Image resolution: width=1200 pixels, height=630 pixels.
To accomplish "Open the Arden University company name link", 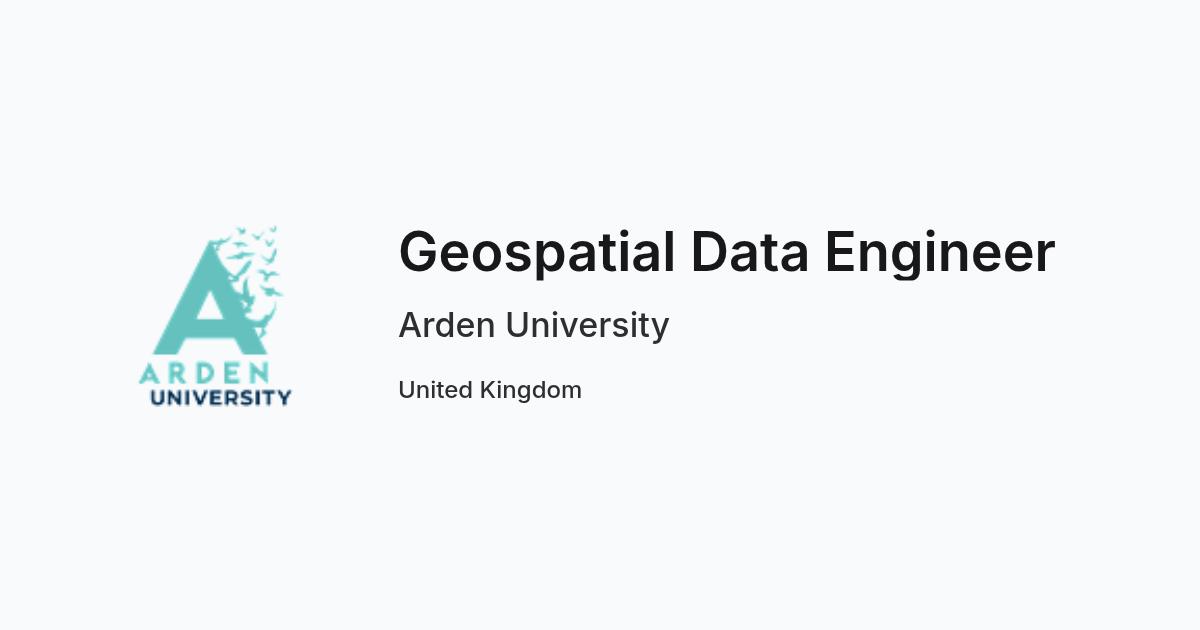I will (x=534, y=325).
